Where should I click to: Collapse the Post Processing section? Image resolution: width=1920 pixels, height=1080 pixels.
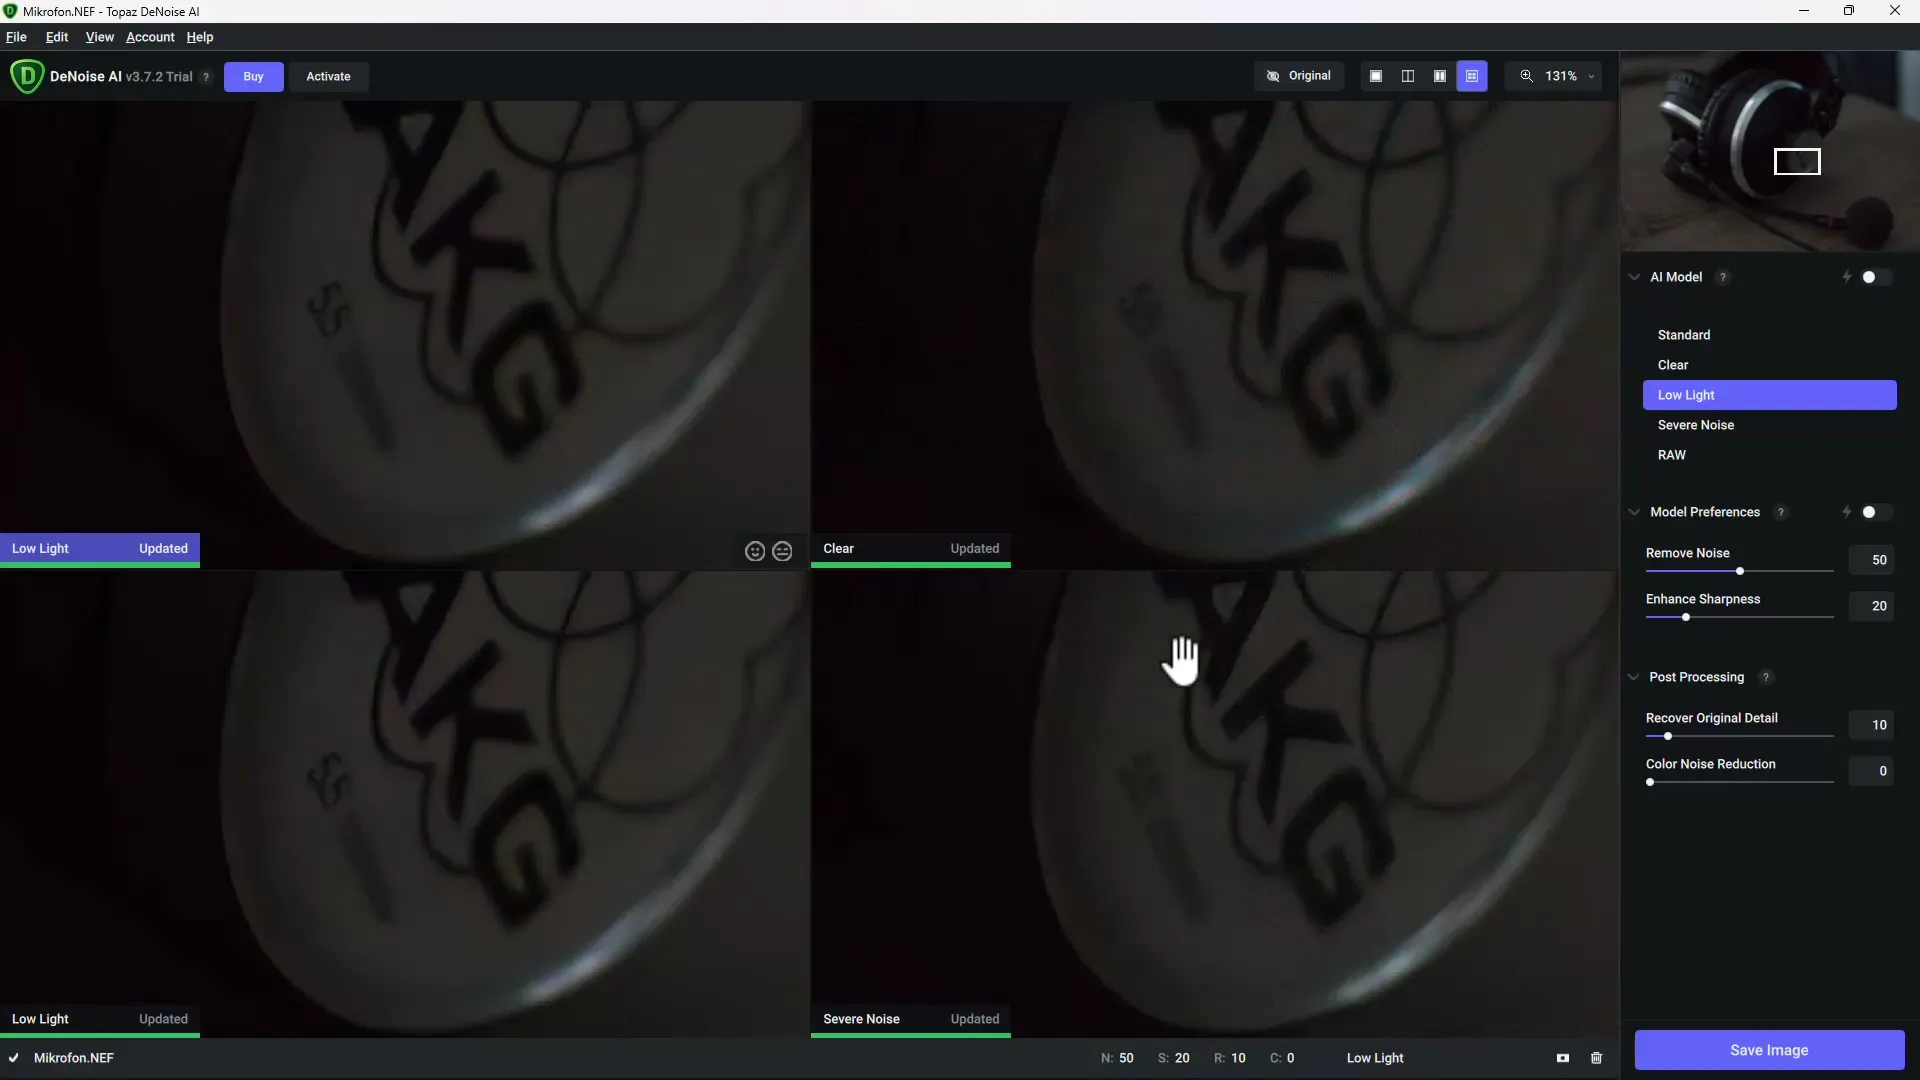(x=1633, y=676)
